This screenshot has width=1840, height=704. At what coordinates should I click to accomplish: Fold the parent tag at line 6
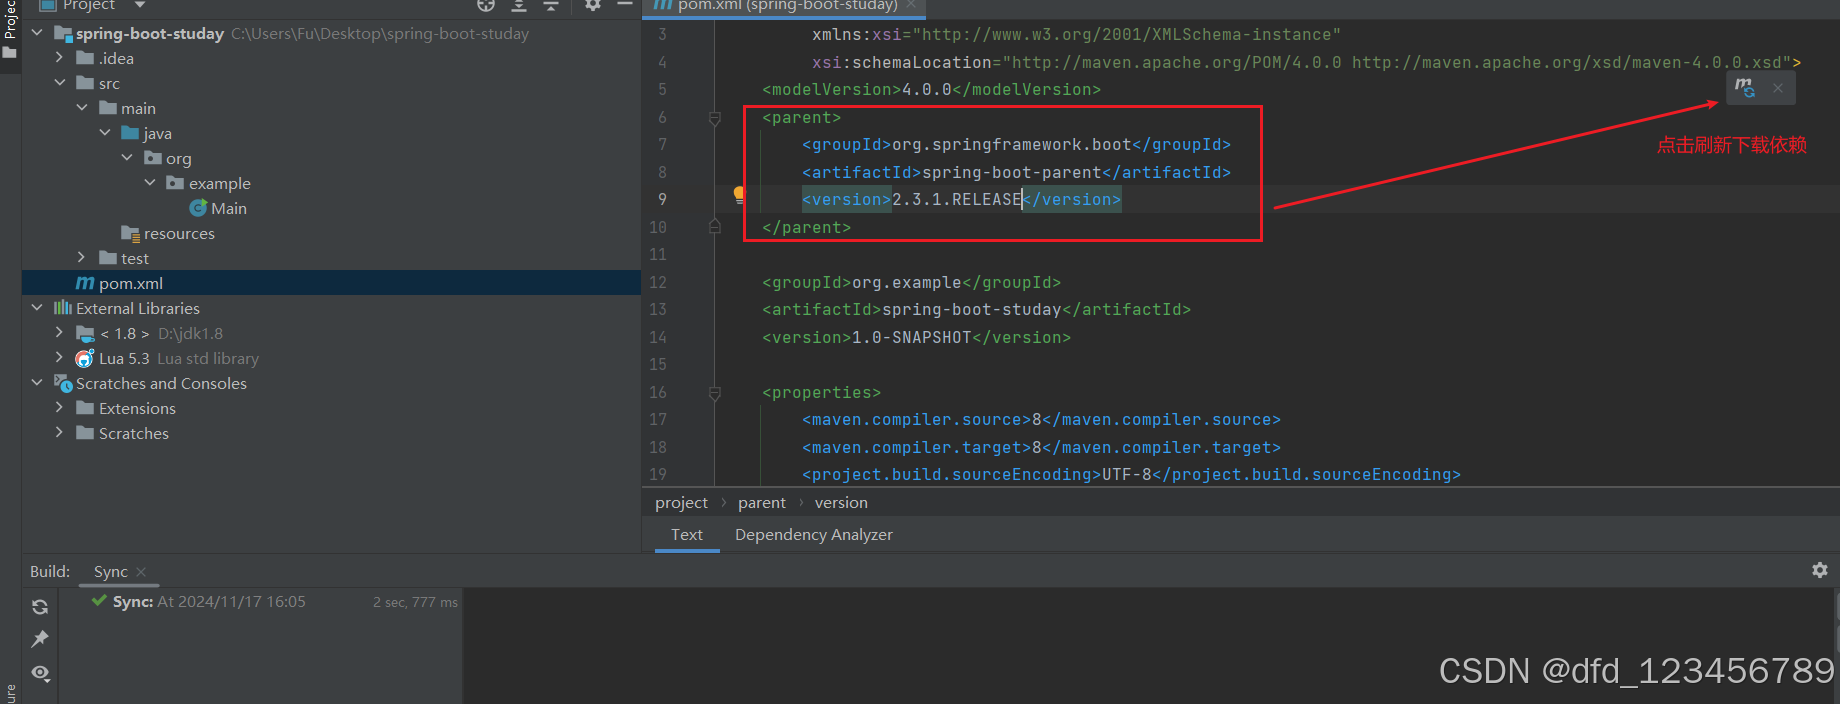pos(715,118)
